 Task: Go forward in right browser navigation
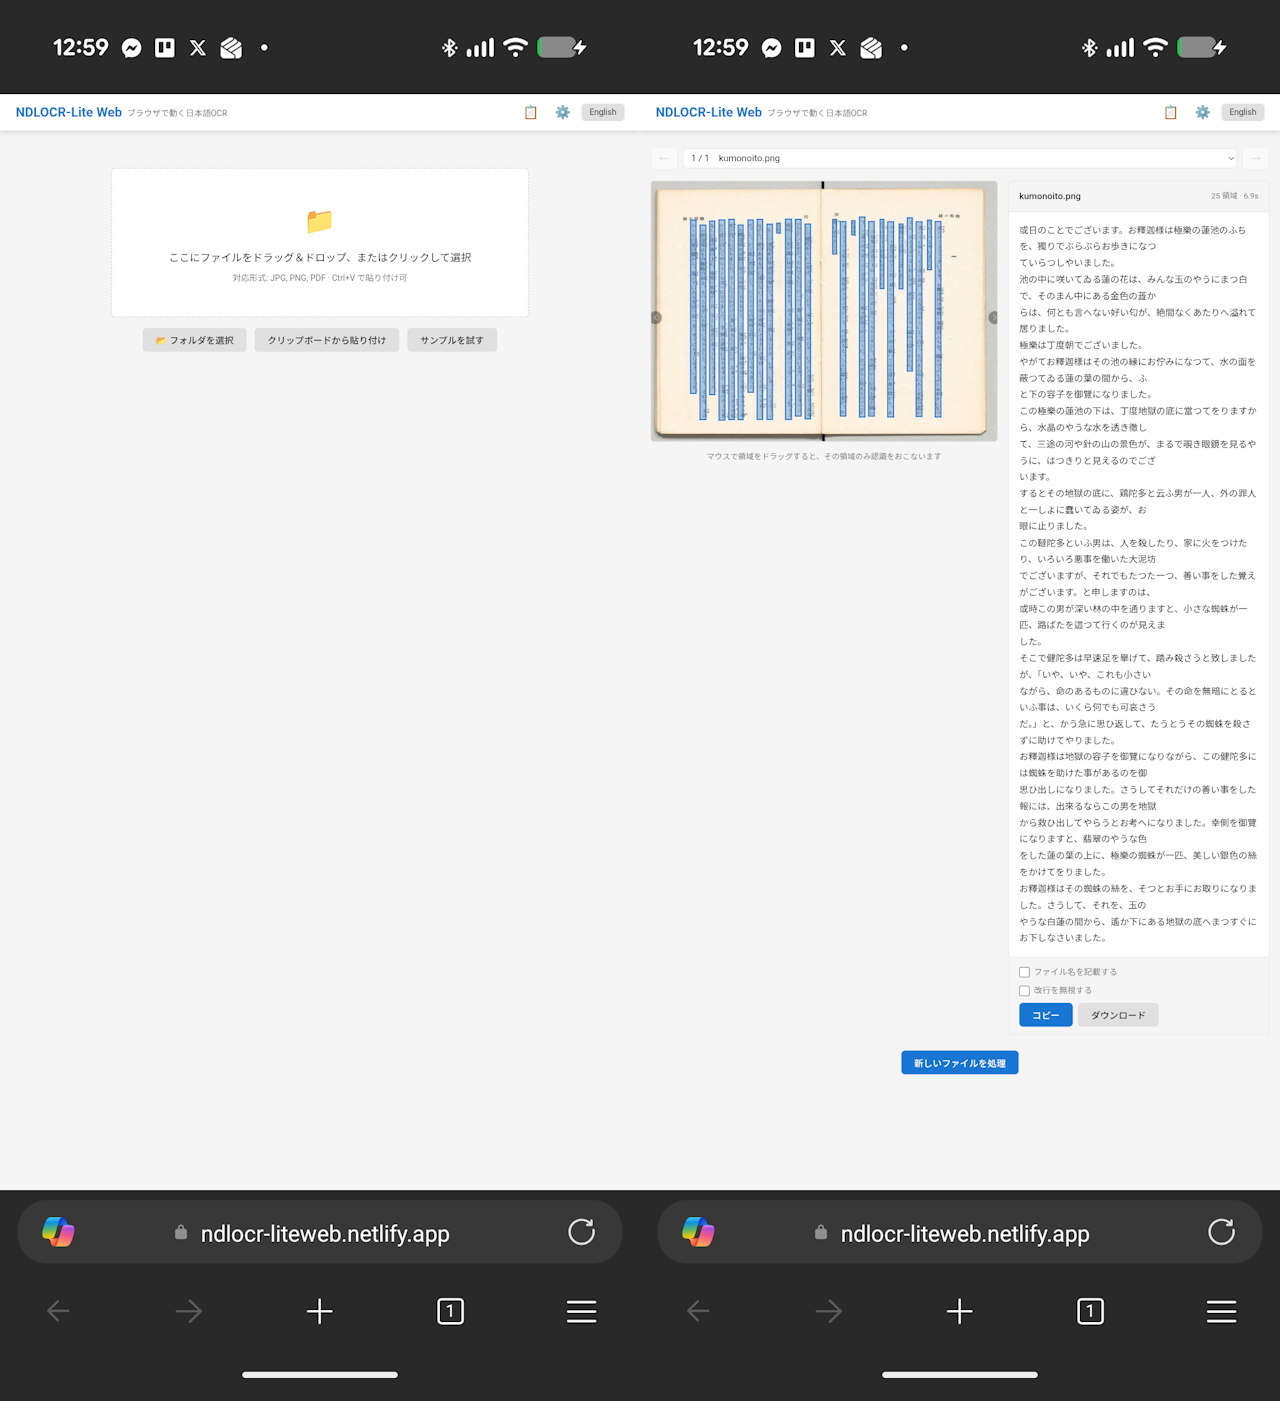click(829, 1311)
